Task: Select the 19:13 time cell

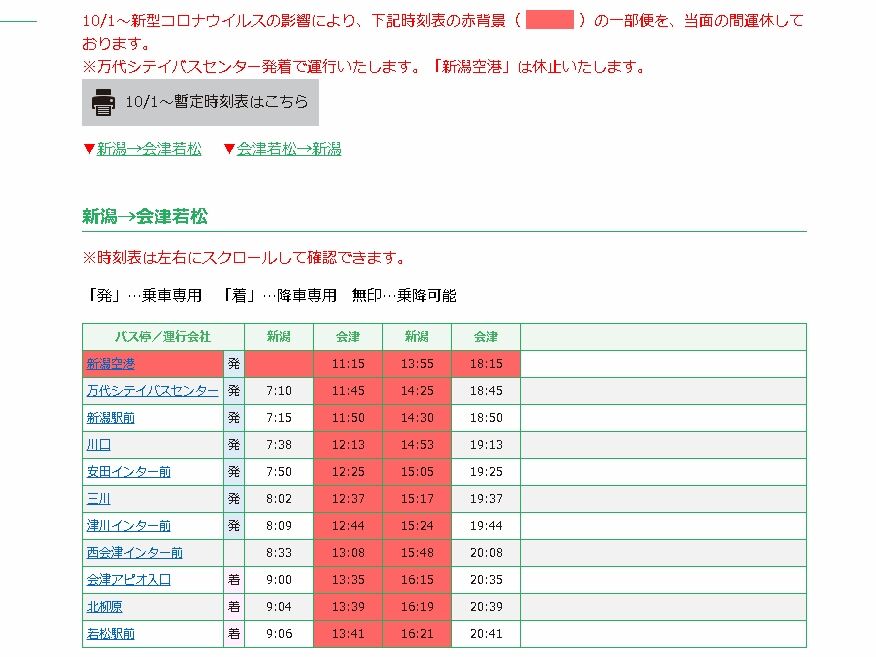Action: click(x=486, y=445)
